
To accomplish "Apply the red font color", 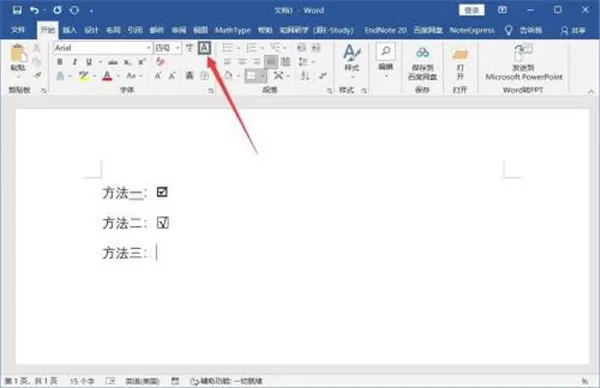I will tap(108, 76).
